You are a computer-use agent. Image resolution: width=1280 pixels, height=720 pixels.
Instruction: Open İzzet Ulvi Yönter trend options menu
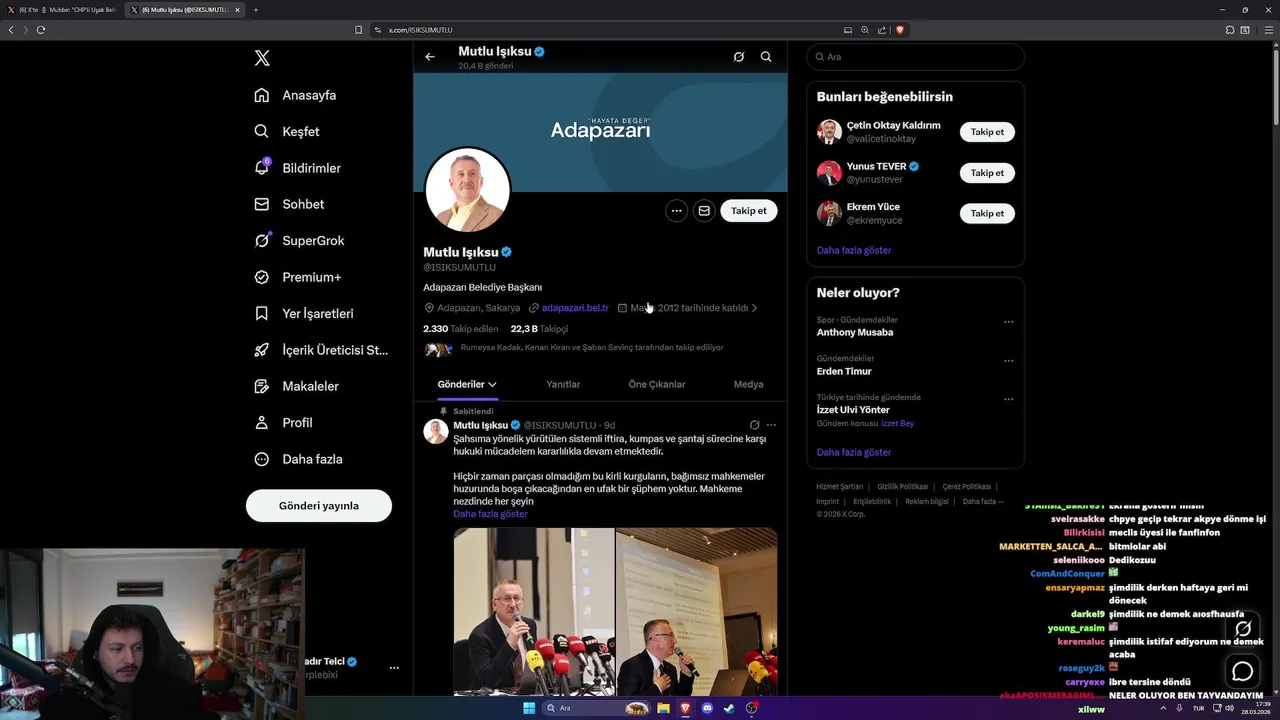click(x=1008, y=400)
